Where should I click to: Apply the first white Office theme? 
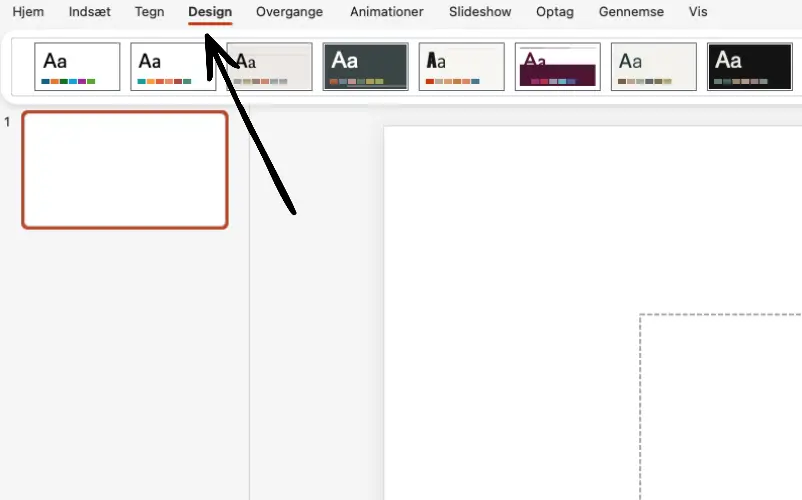[77, 66]
